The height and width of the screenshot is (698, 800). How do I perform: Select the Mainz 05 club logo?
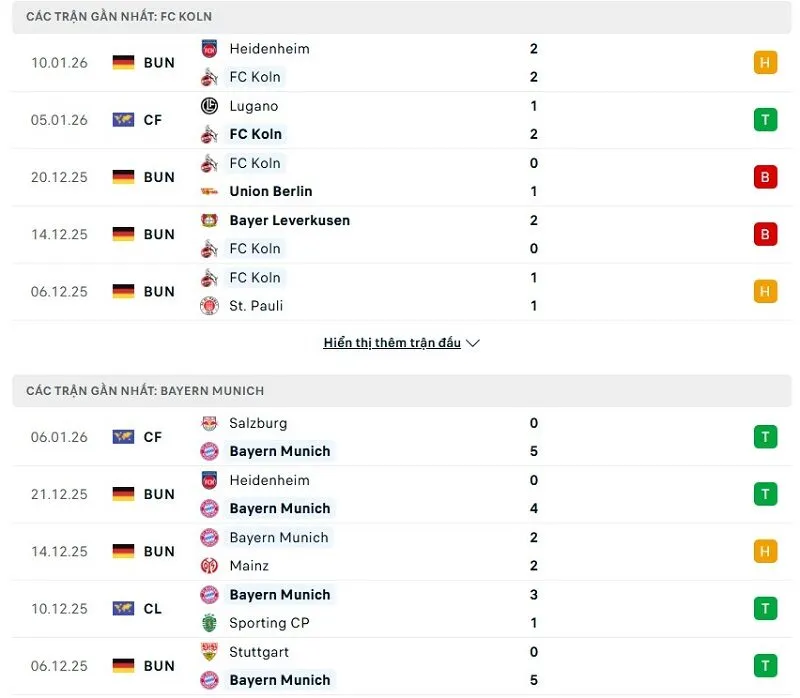210,565
